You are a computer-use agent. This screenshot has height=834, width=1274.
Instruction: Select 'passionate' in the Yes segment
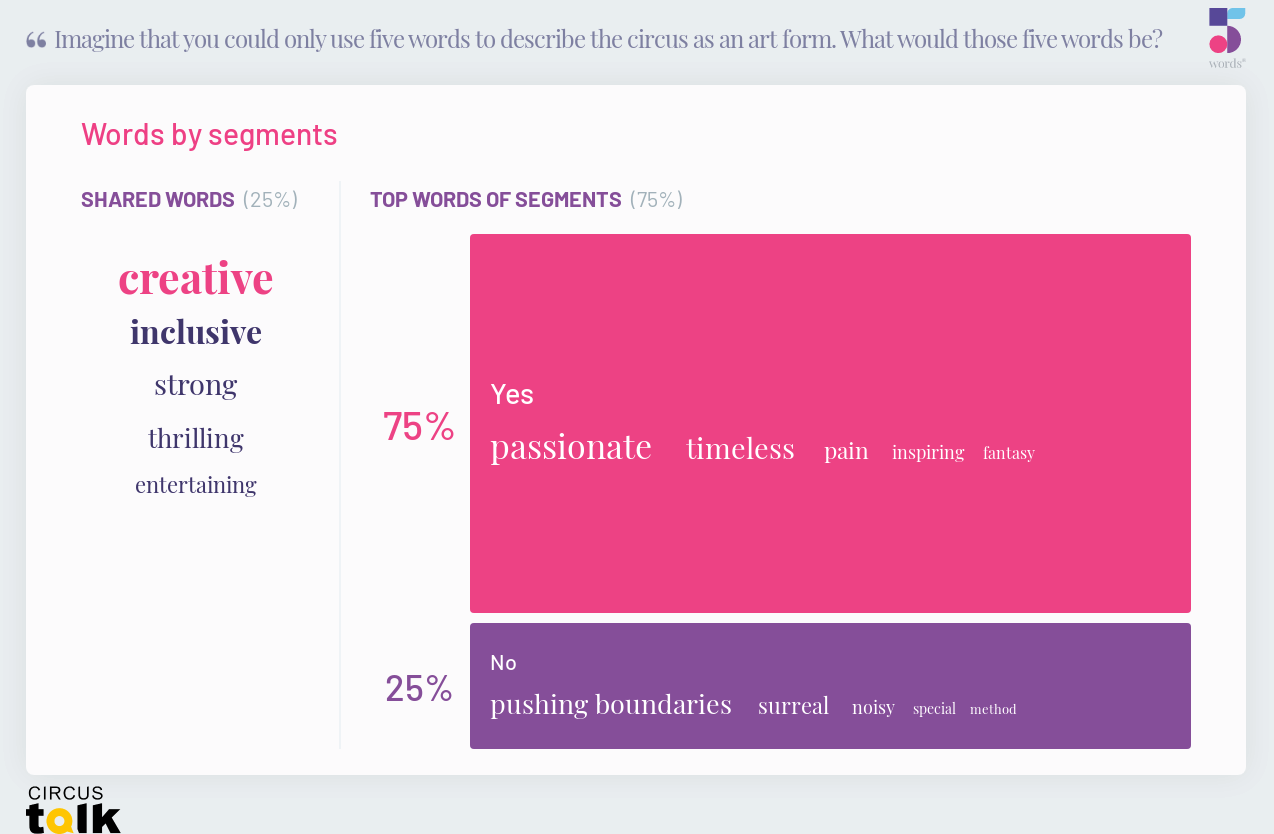571,447
